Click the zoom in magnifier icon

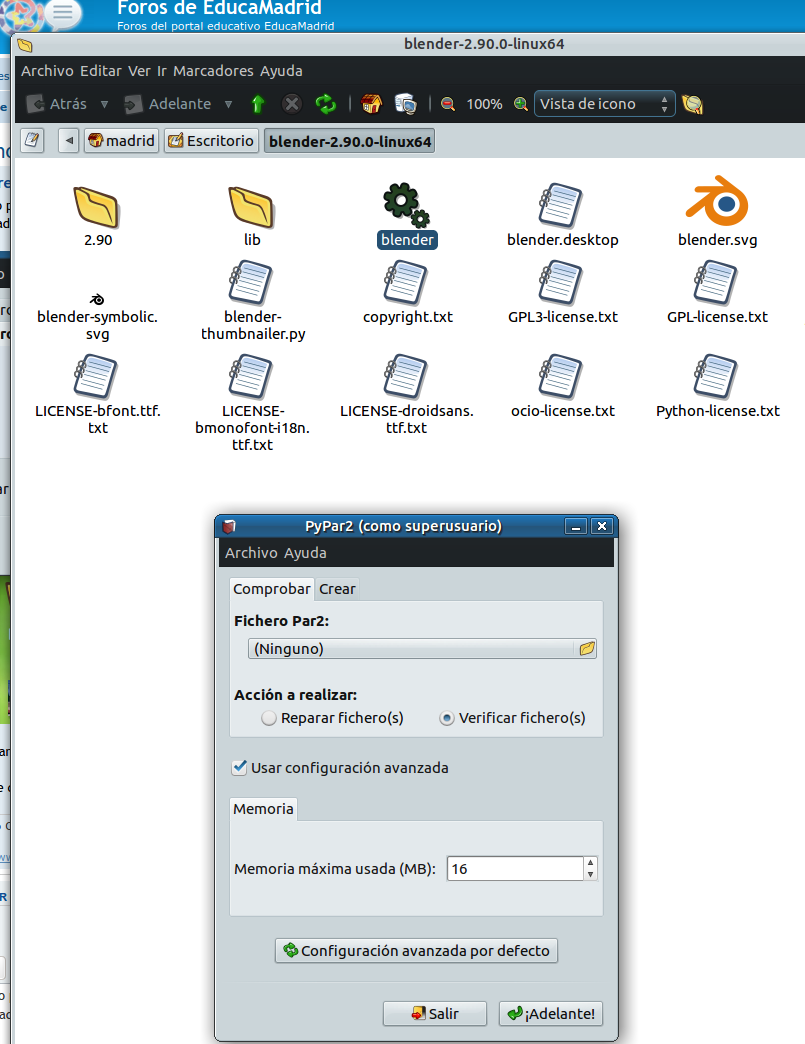[x=521, y=104]
